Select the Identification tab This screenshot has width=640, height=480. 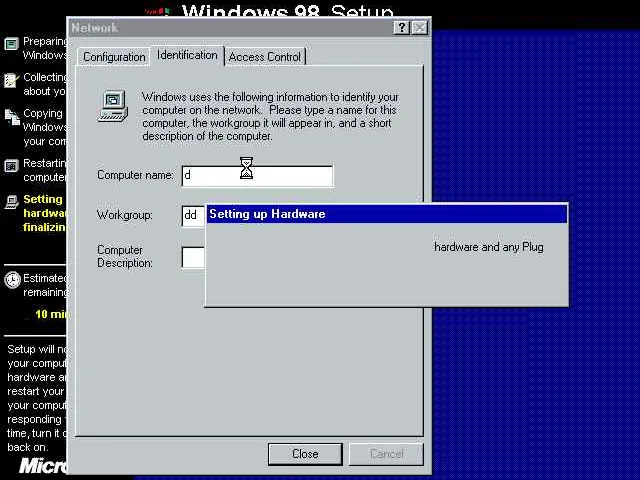click(x=187, y=55)
